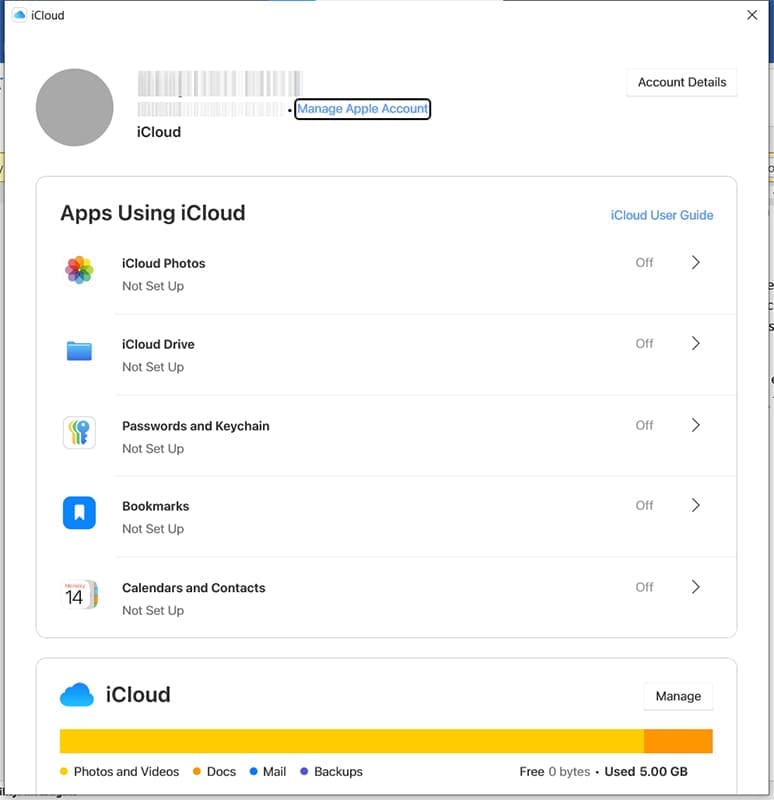Click the profile avatar picture
The image size is (774, 800).
[74, 107]
